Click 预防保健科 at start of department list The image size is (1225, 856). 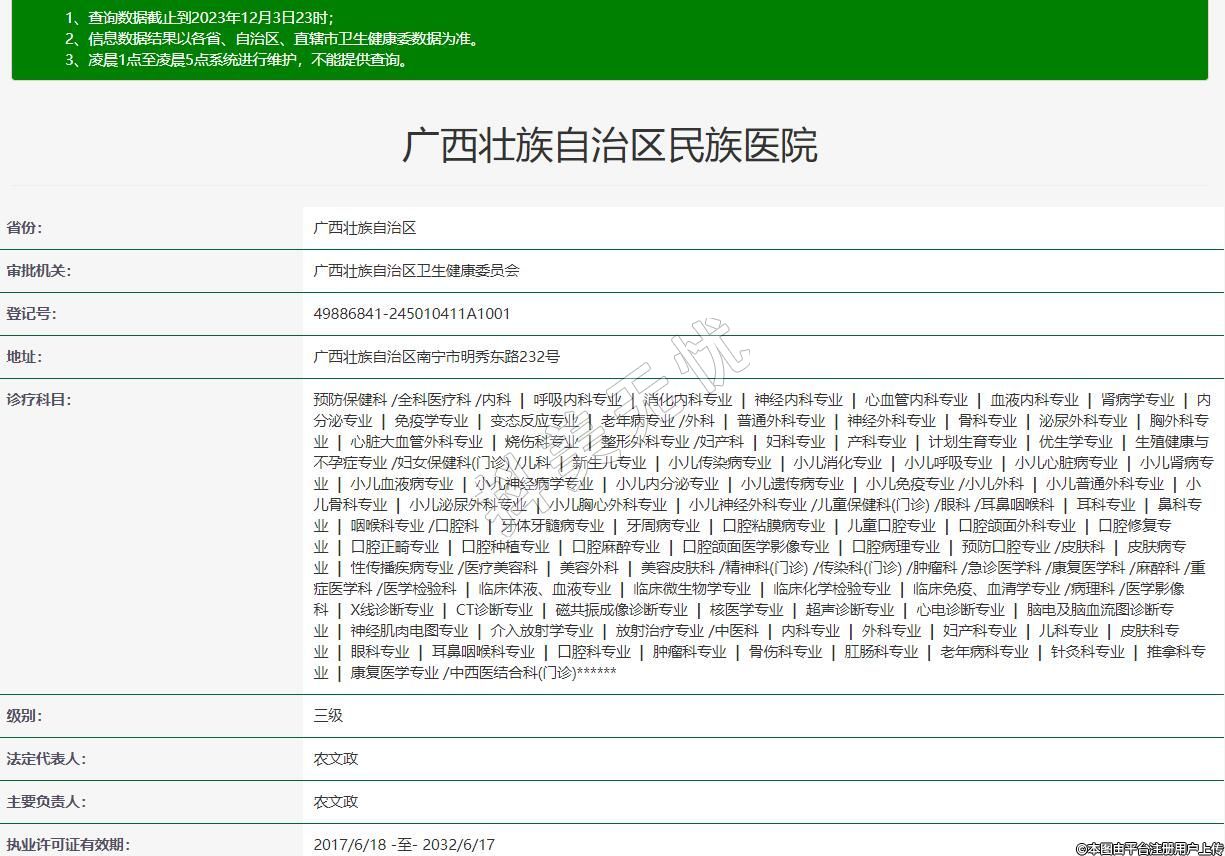pyautogui.click(x=349, y=400)
